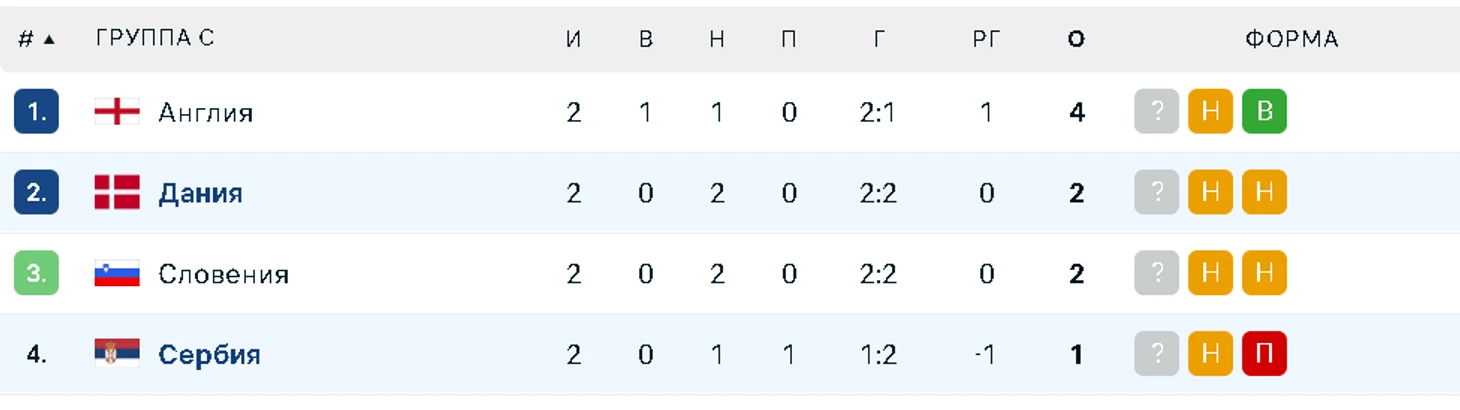Viewport: 1460px width, 410px height.
Task: Open the Дания team link
Action: point(200,193)
